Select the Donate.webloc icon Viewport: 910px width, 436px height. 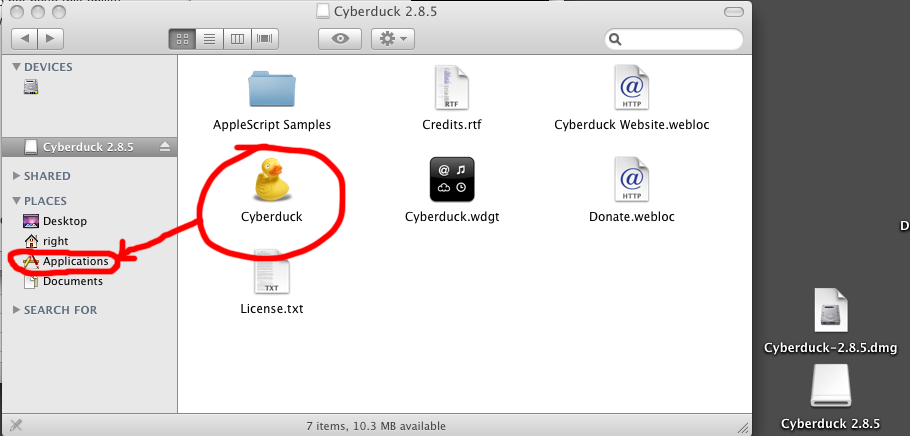tap(631, 179)
